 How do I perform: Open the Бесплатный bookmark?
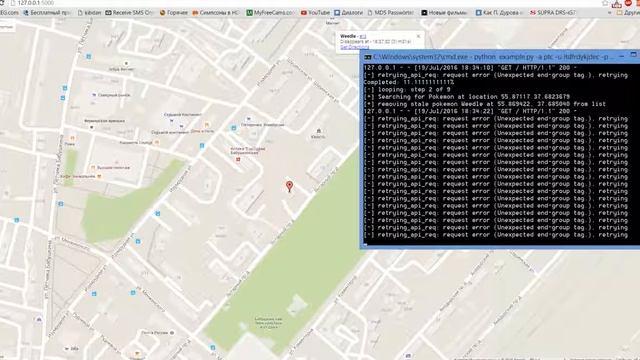click(47, 13)
